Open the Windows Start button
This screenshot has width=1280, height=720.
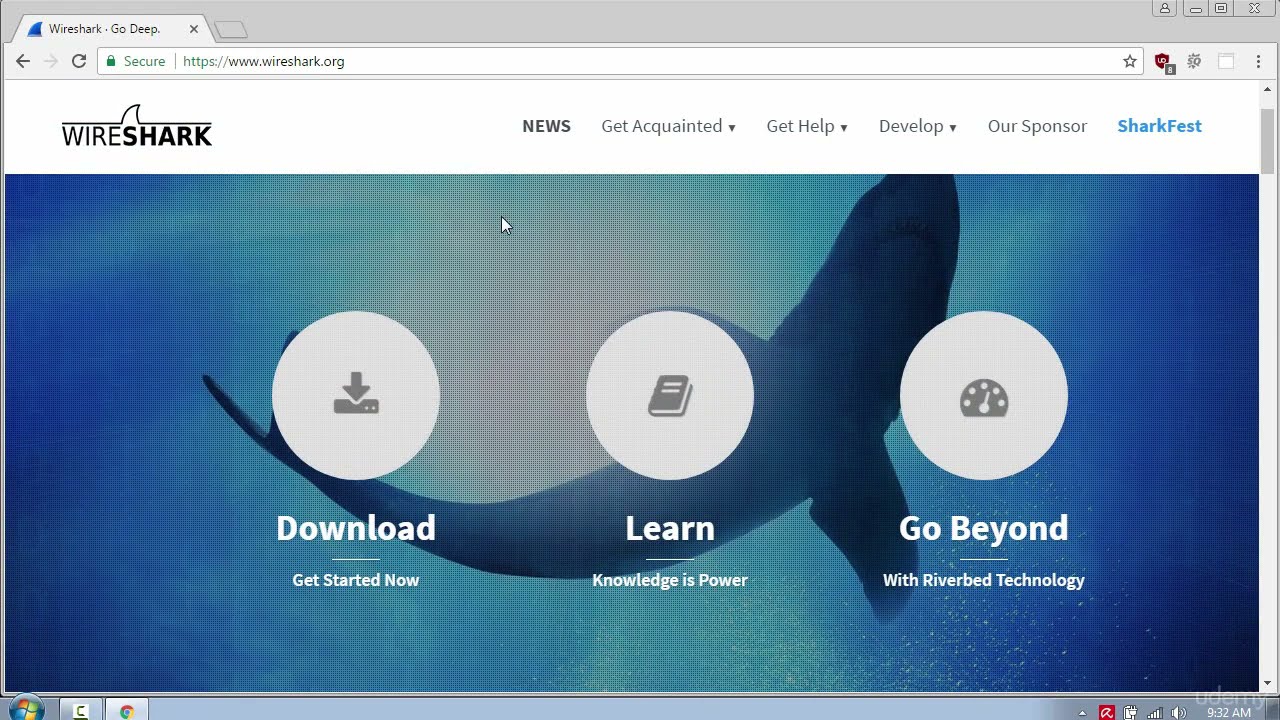click(26, 710)
